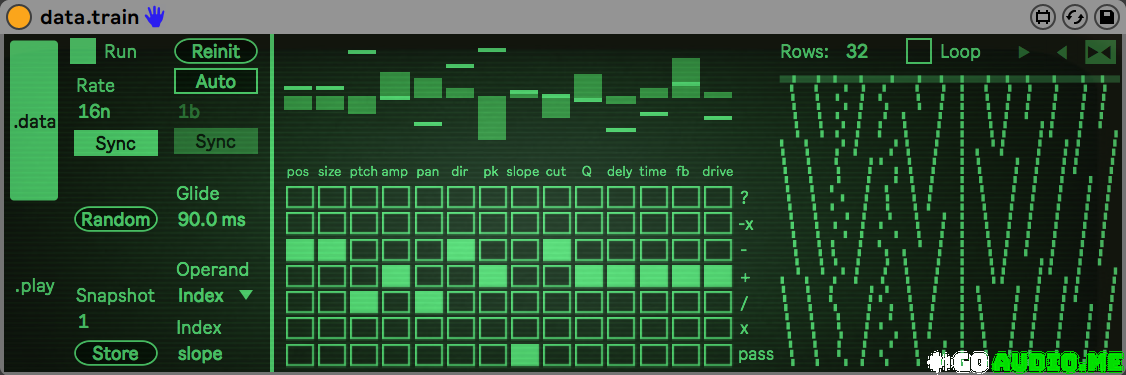Switch to the .data tab

(34, 121)
